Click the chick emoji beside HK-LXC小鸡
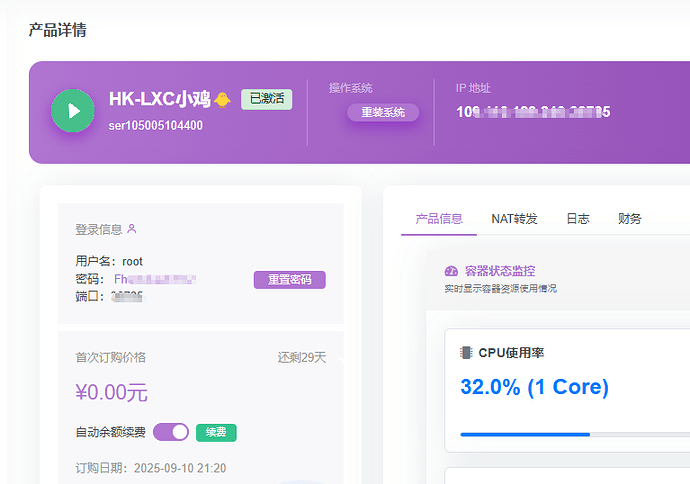This screenshot has height=484, width=690. tap(222, 99)
